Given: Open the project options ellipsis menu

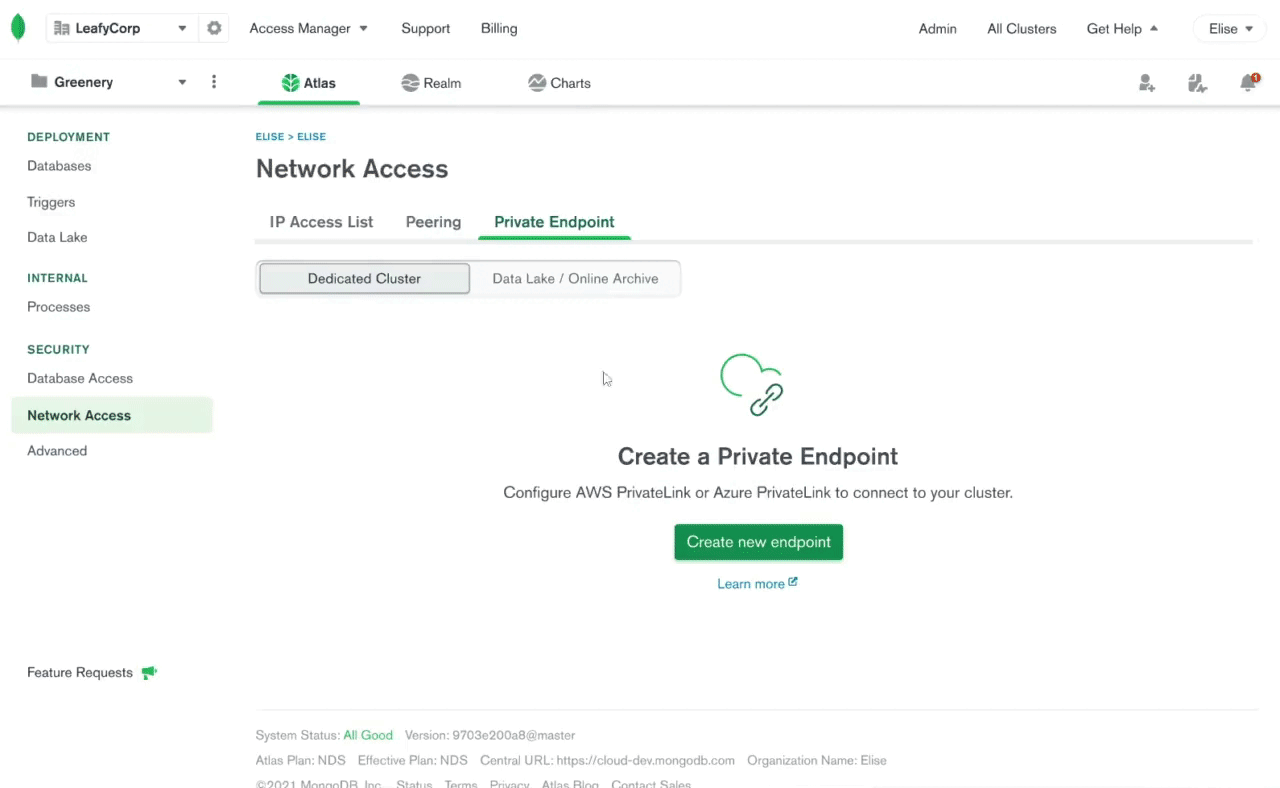Looking at the screenshot, I should 214,82.
